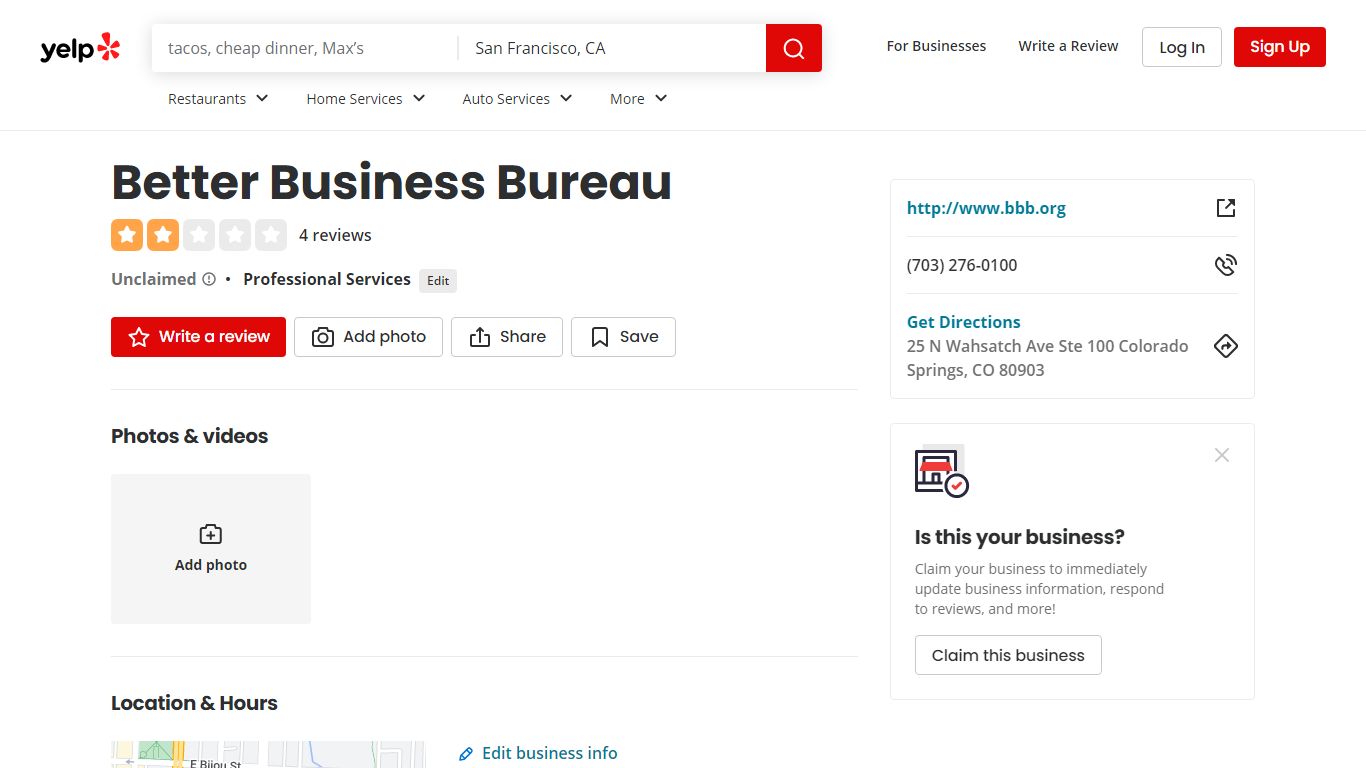The image size is (1366, 768).
Task: Click the pencil icon by Edit business info
Action: 466,754
